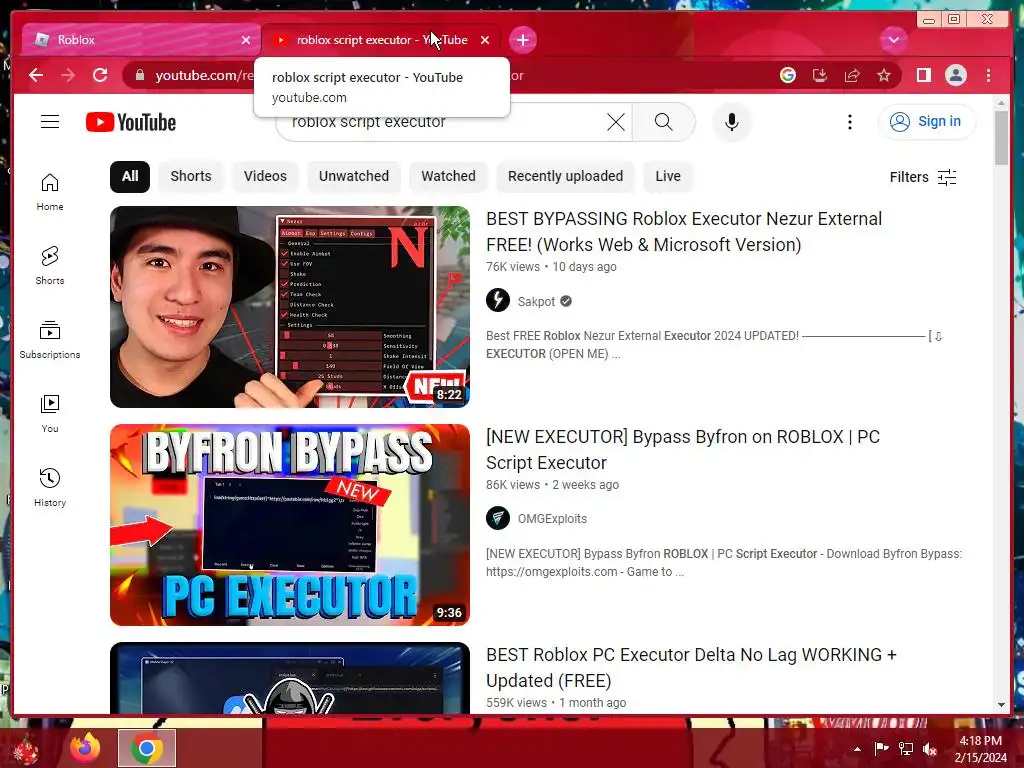
Task: Select the Live filter chip
Action: coord(667,176)
